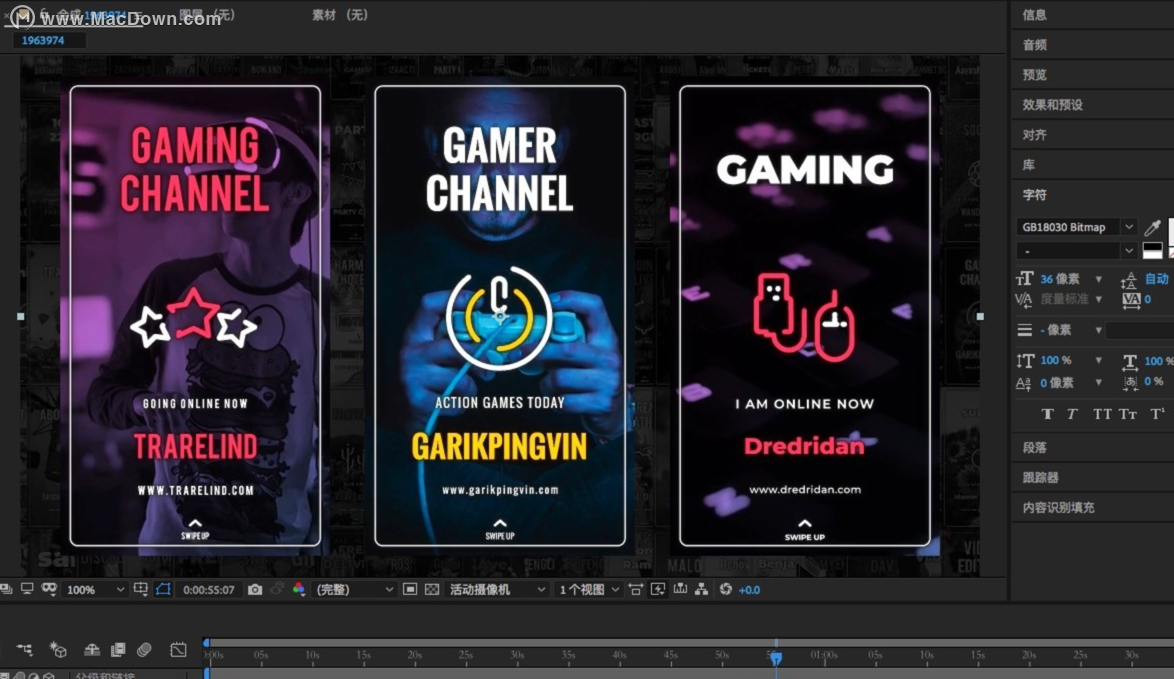This screenshot has width=1174, height=679.
Task: Click the line spacing 像素 stroke width icon
Action: click(1024, 330)
